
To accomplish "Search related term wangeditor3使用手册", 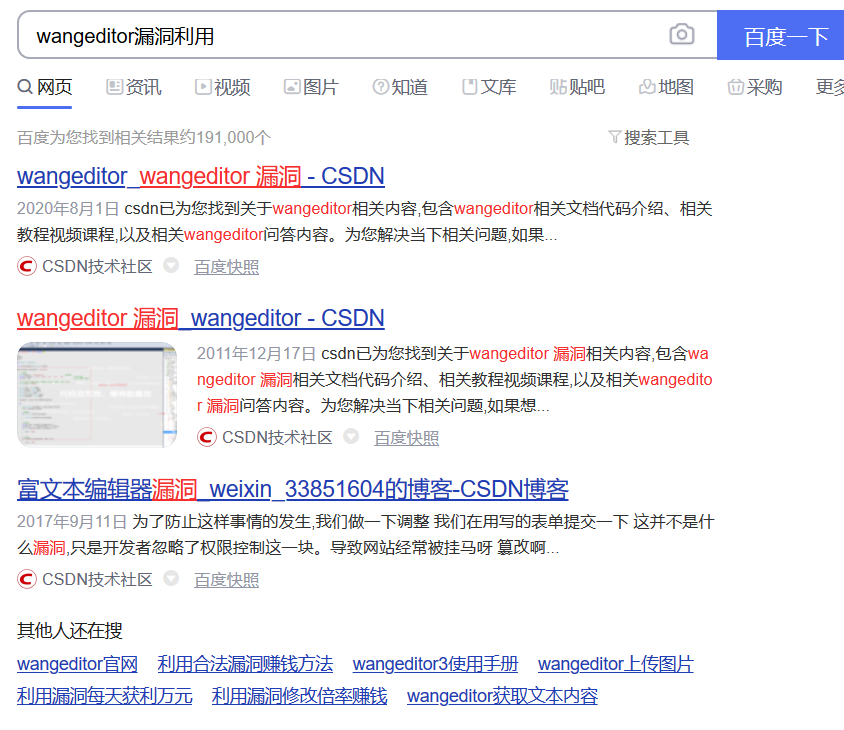I will tap(435, 664).
